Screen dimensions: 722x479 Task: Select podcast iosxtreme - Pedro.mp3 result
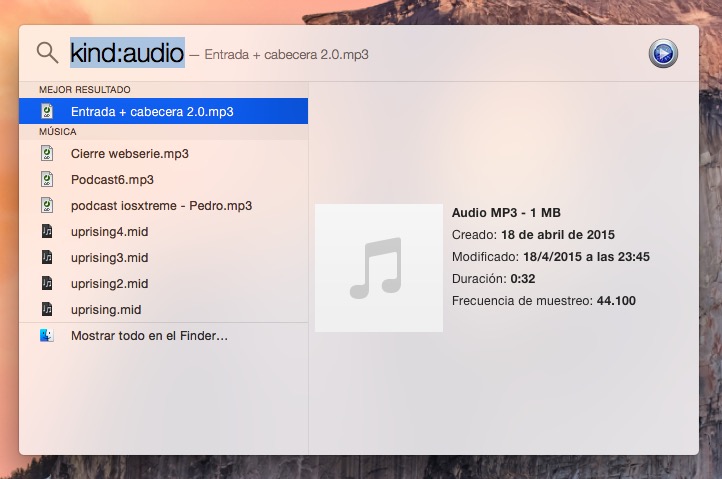click(x=163, y=205)
